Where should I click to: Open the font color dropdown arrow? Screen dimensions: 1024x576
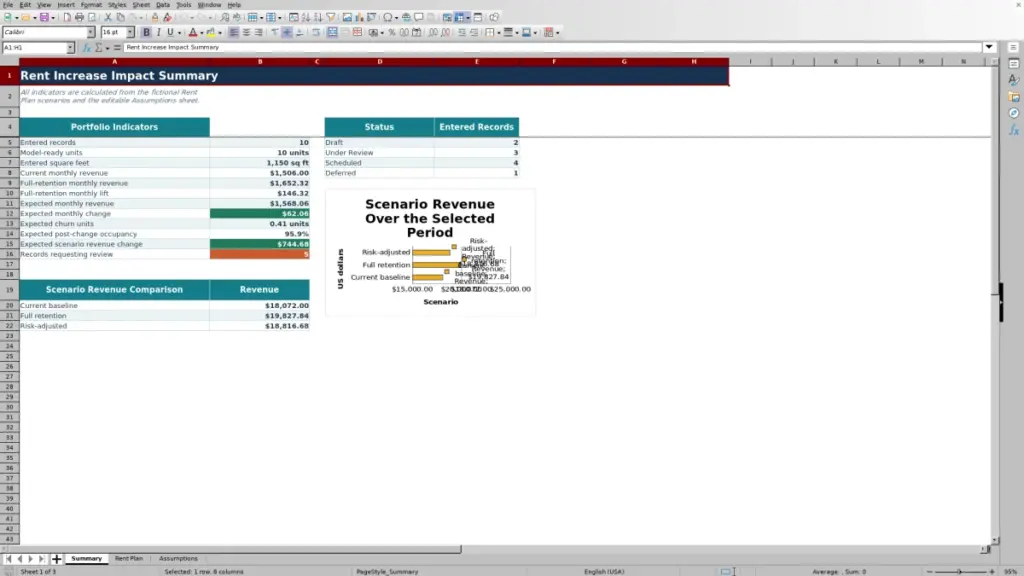coord(202,33)
